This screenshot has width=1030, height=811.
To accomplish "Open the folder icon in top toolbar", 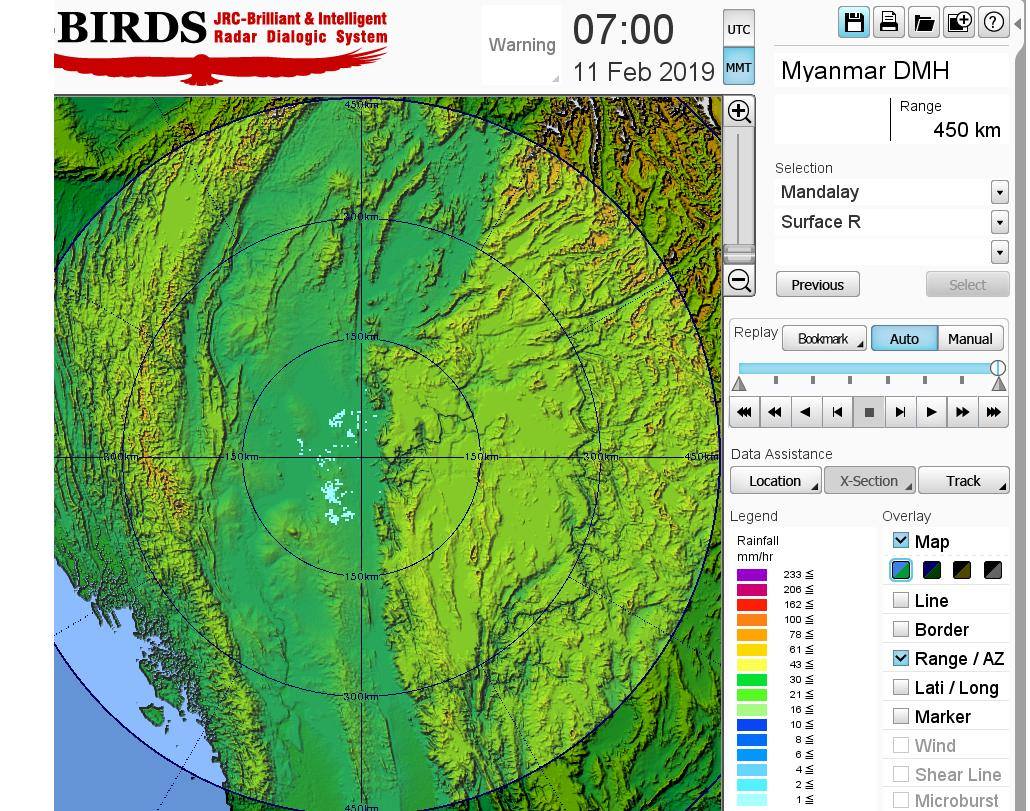I will click(x=923, y=22).
